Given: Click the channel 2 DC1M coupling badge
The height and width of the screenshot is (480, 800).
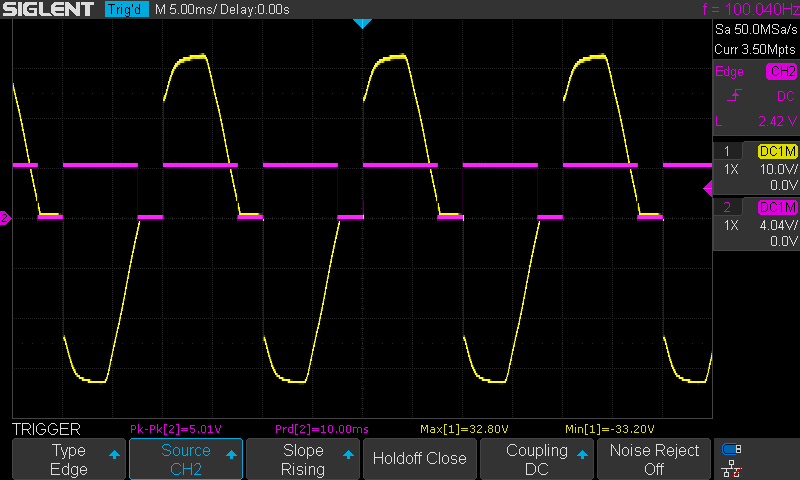Looking at the screenshot, I should coord(778,207).
